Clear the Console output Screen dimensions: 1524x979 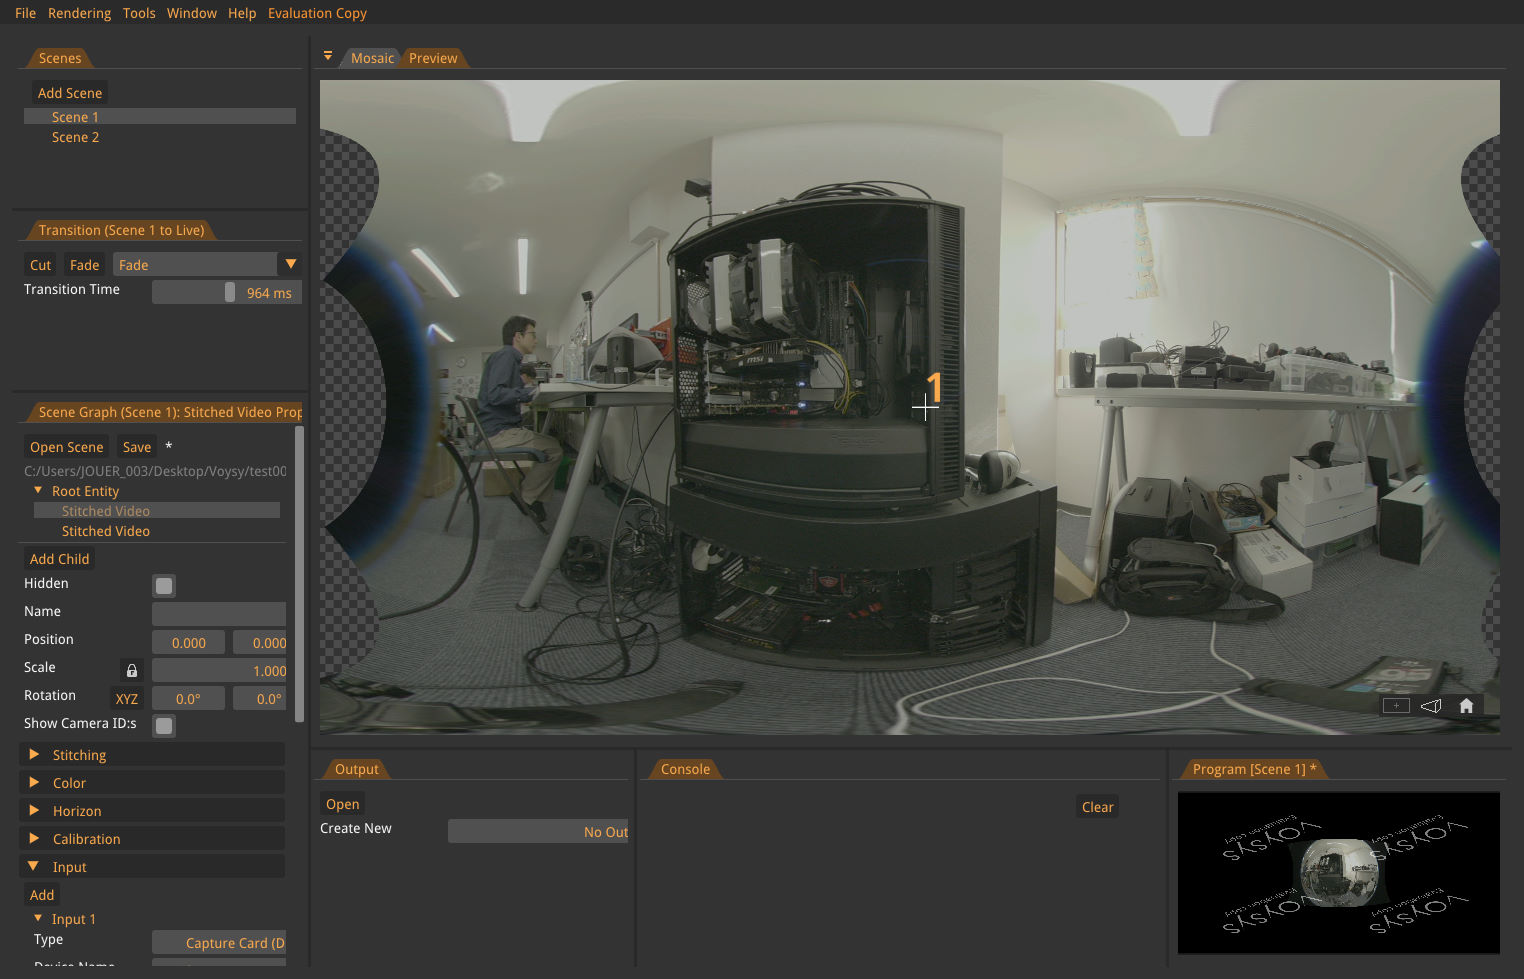(1097, 807)
